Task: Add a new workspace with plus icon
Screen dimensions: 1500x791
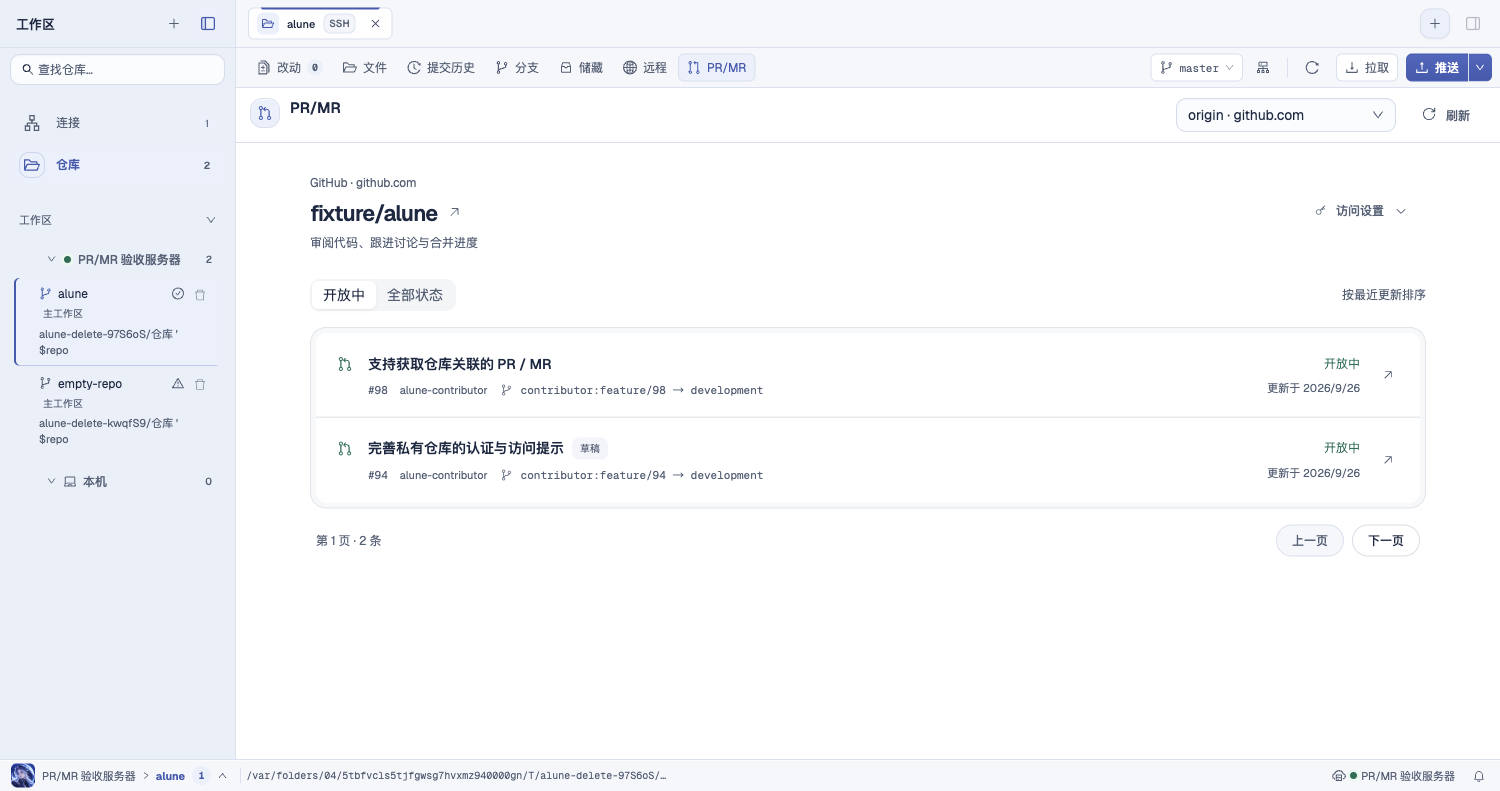Action: (x=174, y=23)
